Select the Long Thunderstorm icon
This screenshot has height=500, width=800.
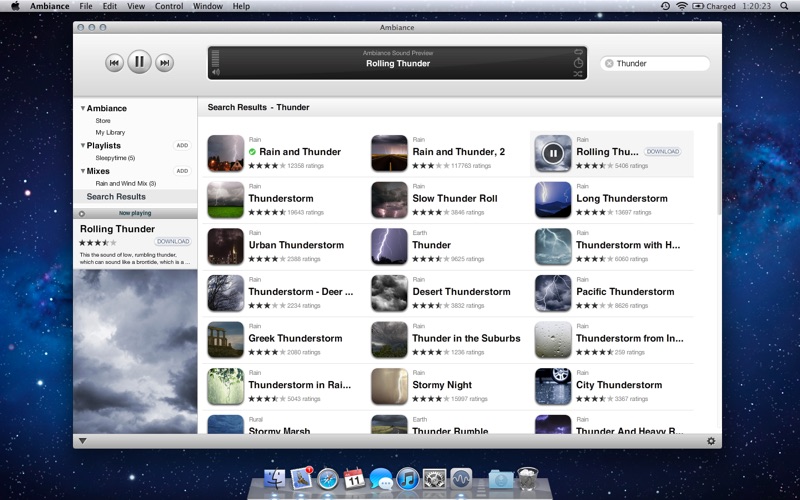[553, 200]
